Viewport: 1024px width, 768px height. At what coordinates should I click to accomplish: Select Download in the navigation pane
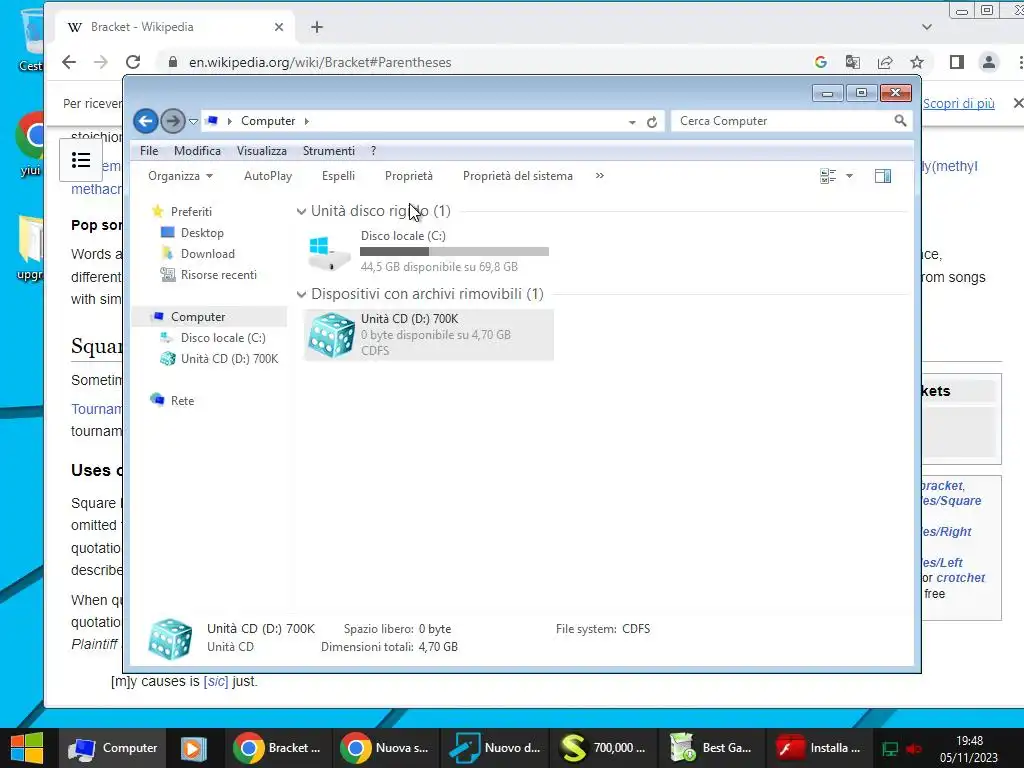(x=207, y=253)
